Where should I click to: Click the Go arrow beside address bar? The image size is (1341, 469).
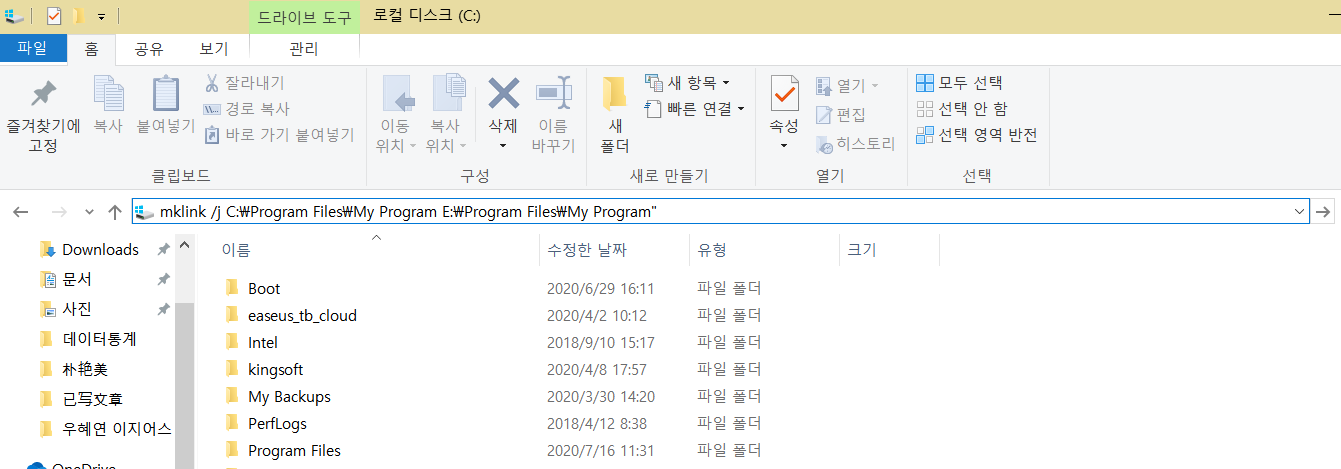tap(1324, 211)
